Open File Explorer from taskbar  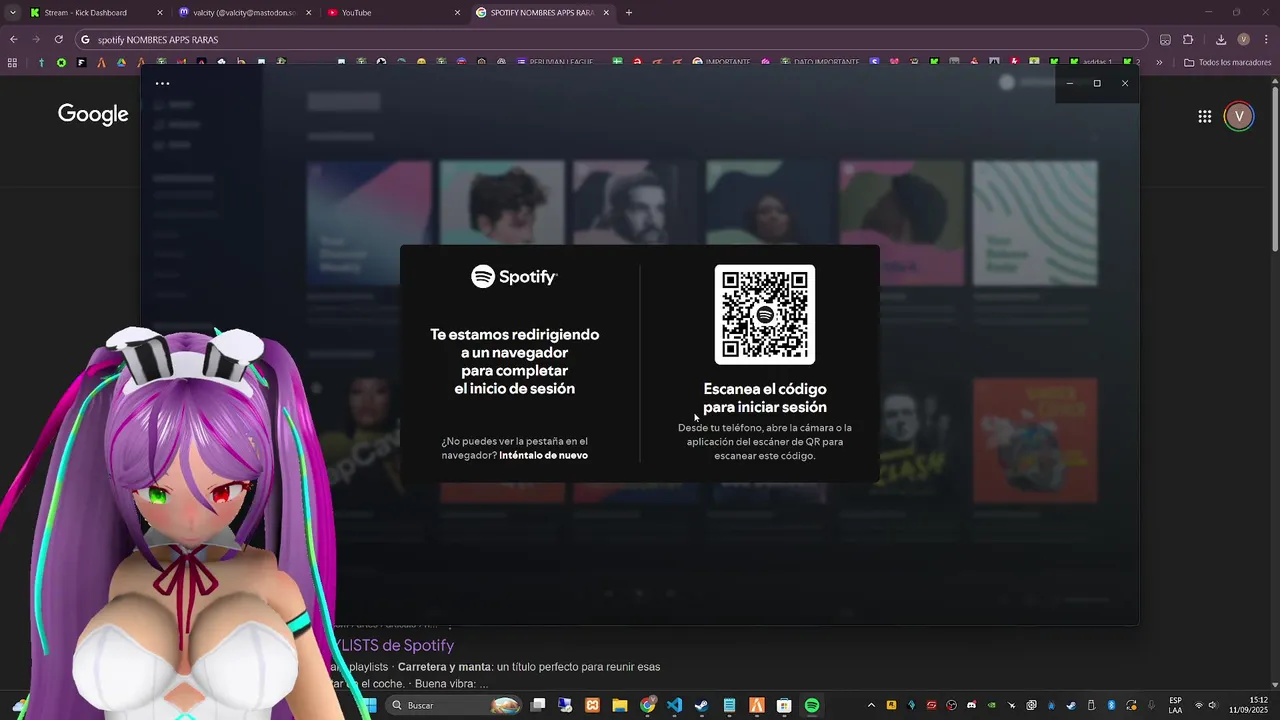click(619, 706)
